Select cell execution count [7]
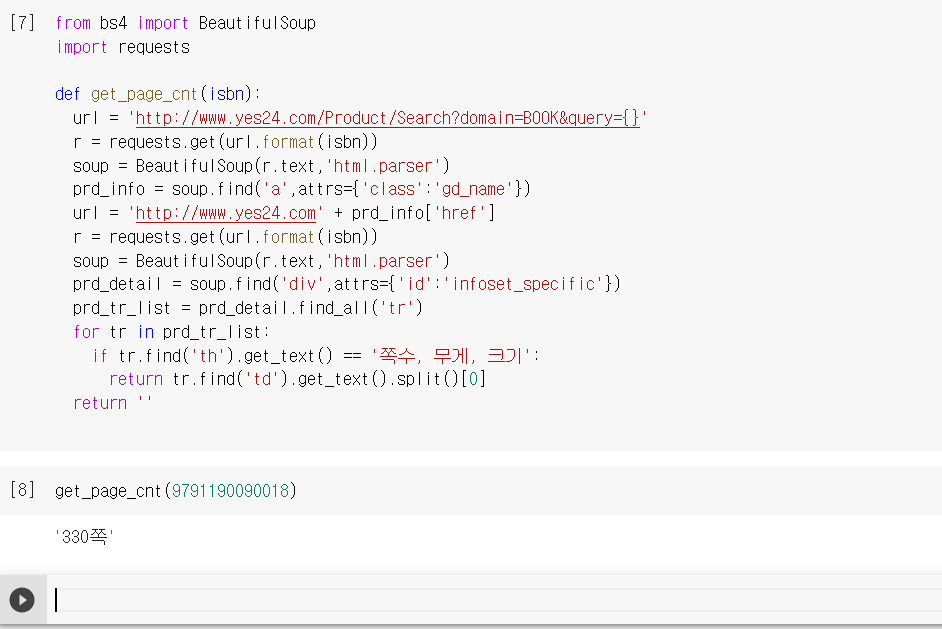Viewport: 942px width, 629px height. pyautogui.click(x=23, y=23)
